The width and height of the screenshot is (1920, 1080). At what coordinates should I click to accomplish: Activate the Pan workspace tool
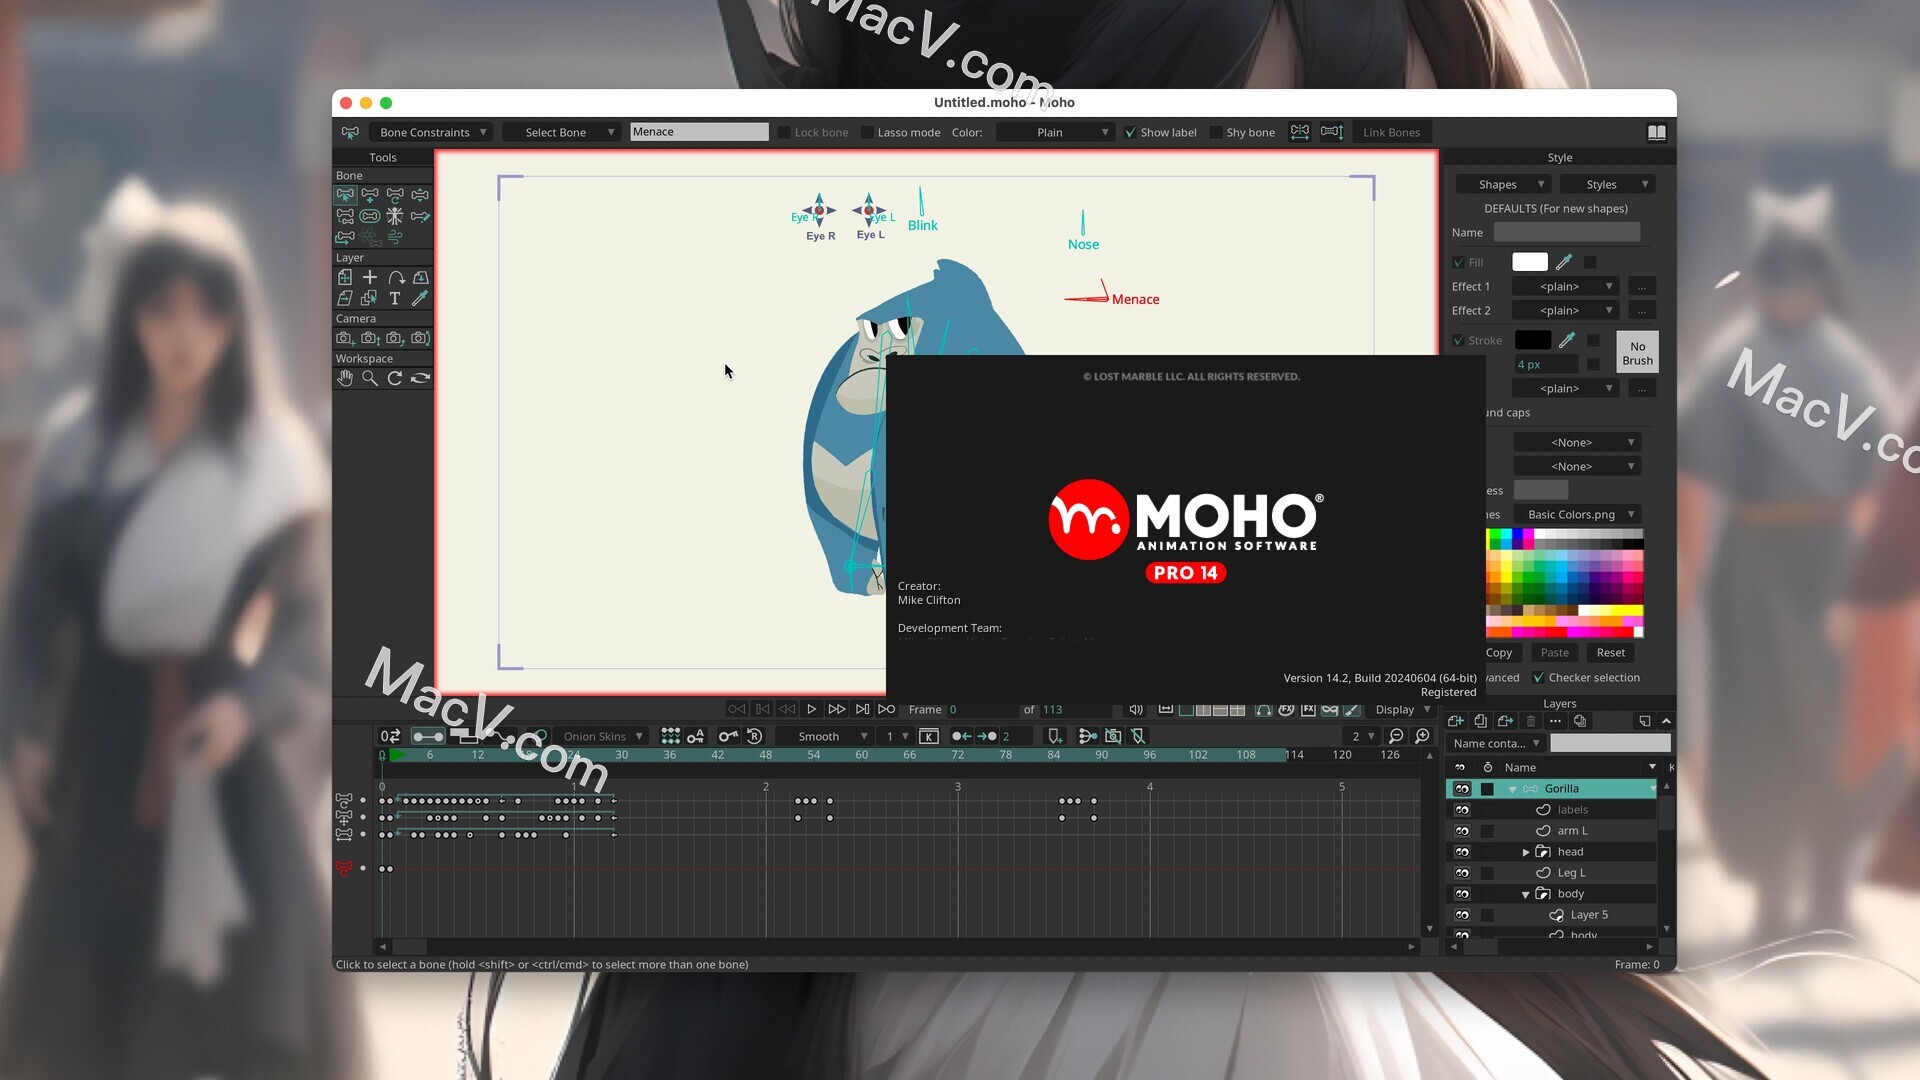pos(345,378)
